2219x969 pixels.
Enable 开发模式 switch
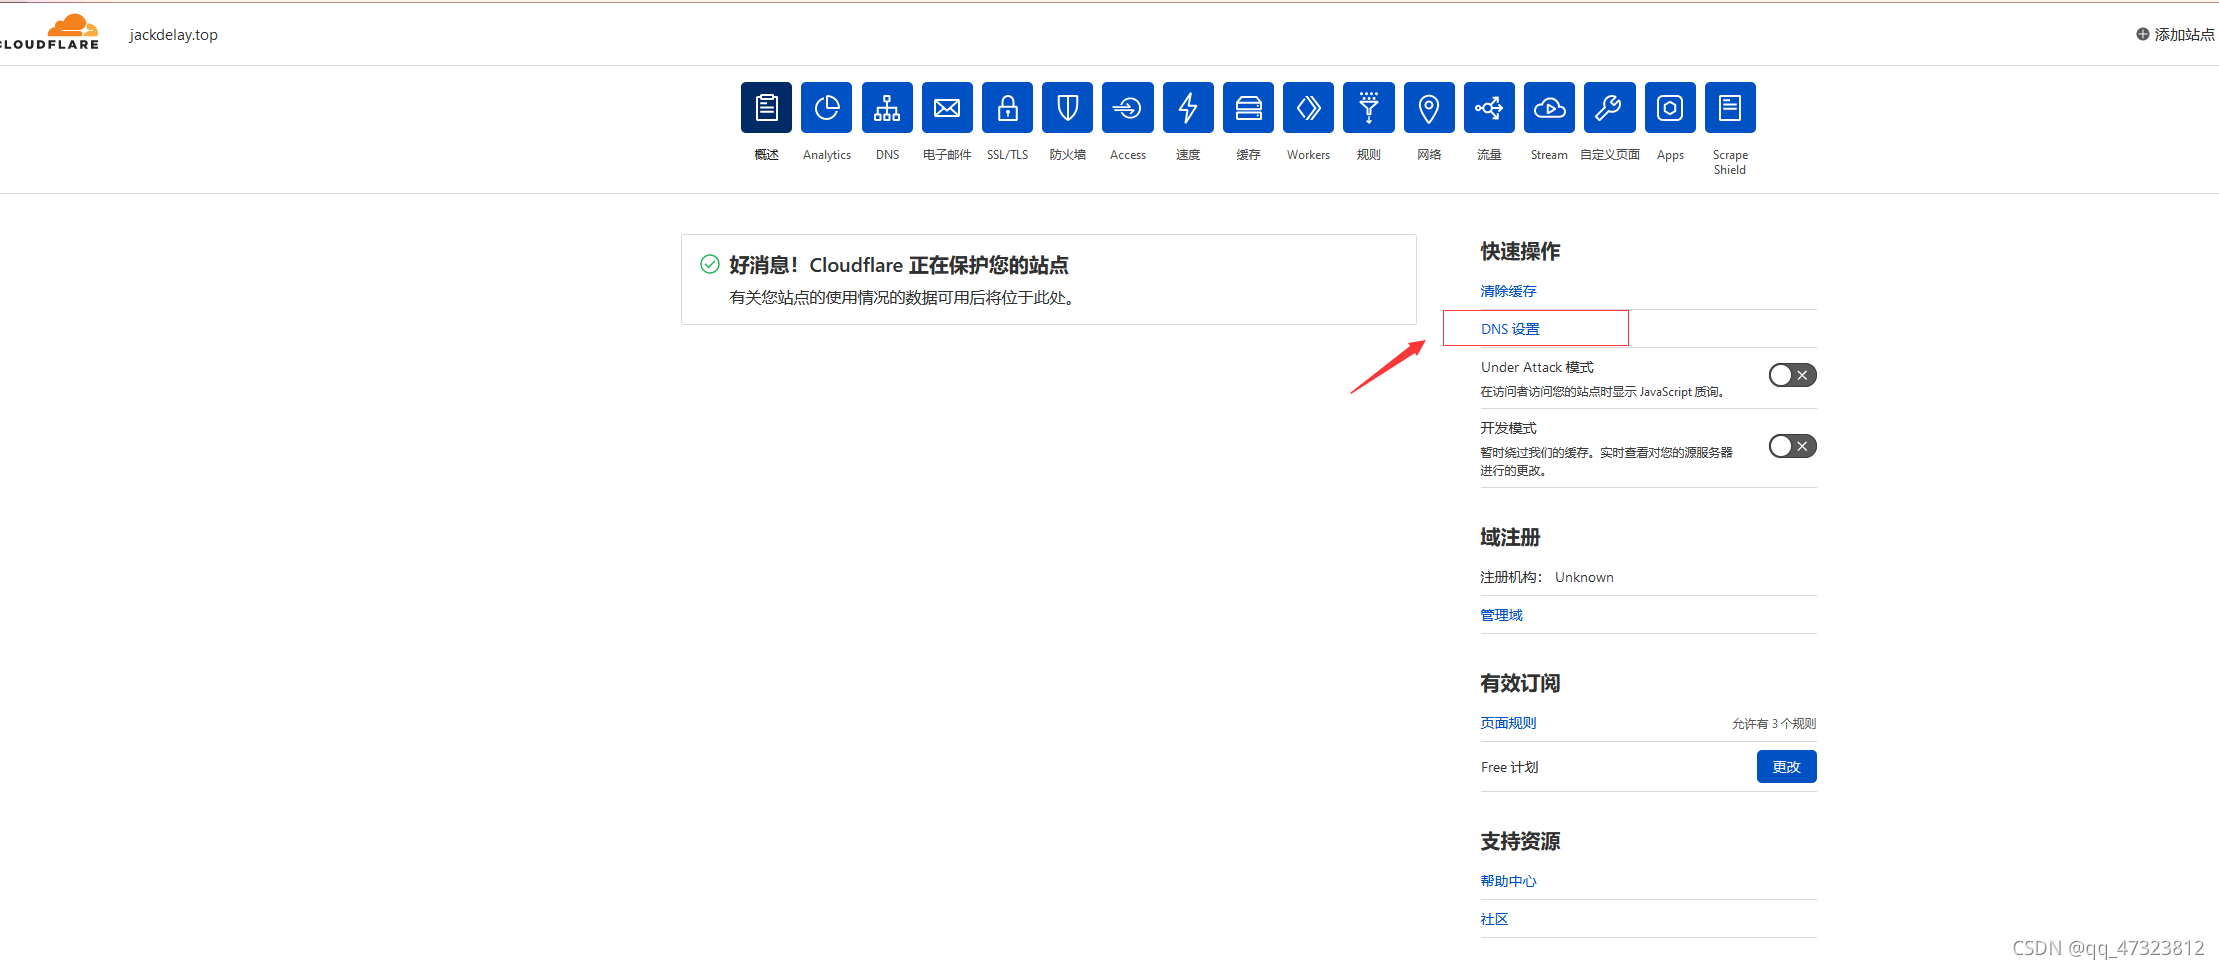pos(1791,445)
